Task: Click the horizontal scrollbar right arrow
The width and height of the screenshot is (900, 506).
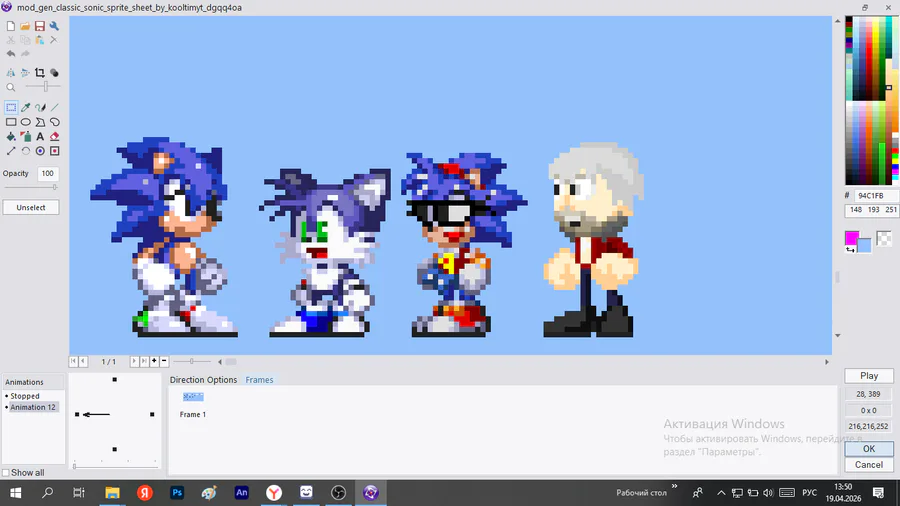Action: [827, 362]
